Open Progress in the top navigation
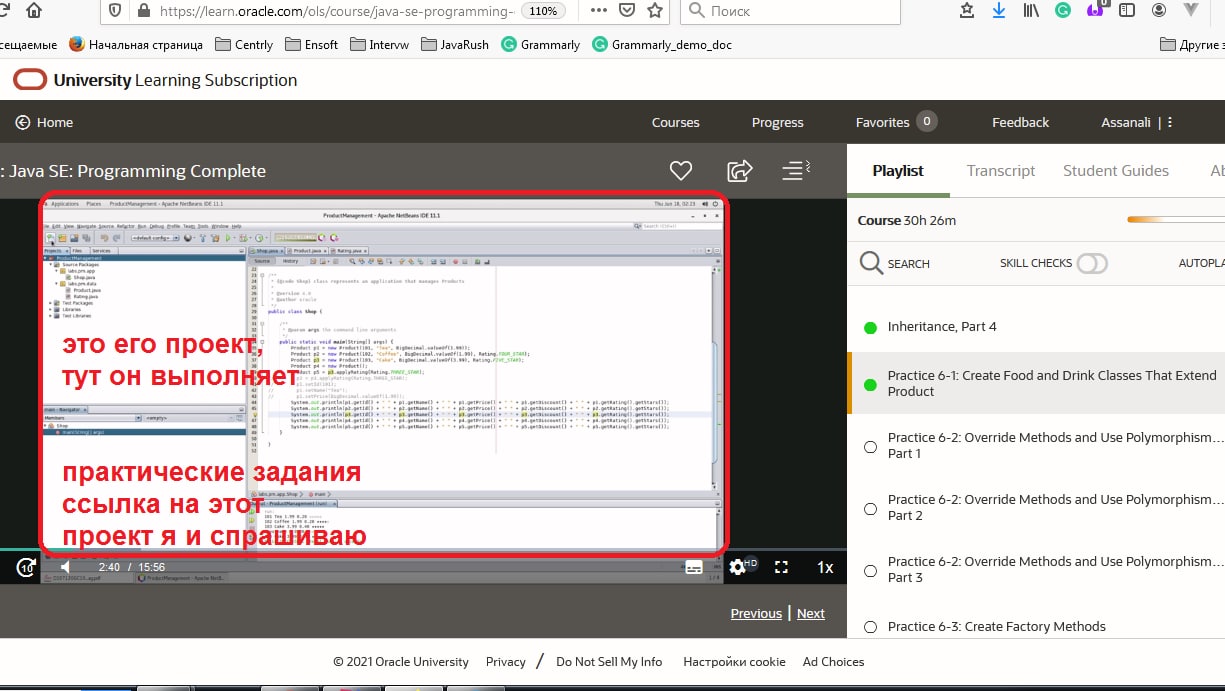Image resolution: width=1225 pixels, height=691 pixels. click(x=778, y=122)
